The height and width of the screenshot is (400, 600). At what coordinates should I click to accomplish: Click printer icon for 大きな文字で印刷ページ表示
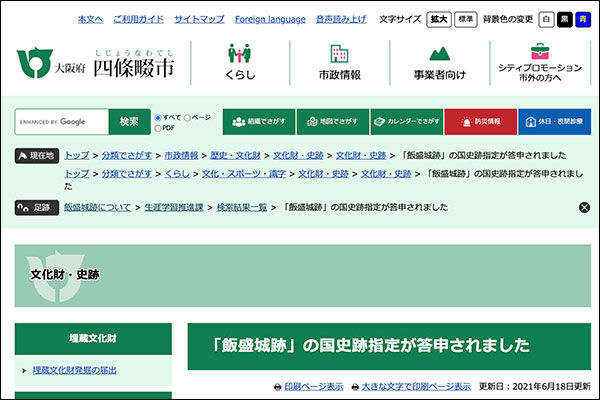pyautogui.click(x=355, y=387)
